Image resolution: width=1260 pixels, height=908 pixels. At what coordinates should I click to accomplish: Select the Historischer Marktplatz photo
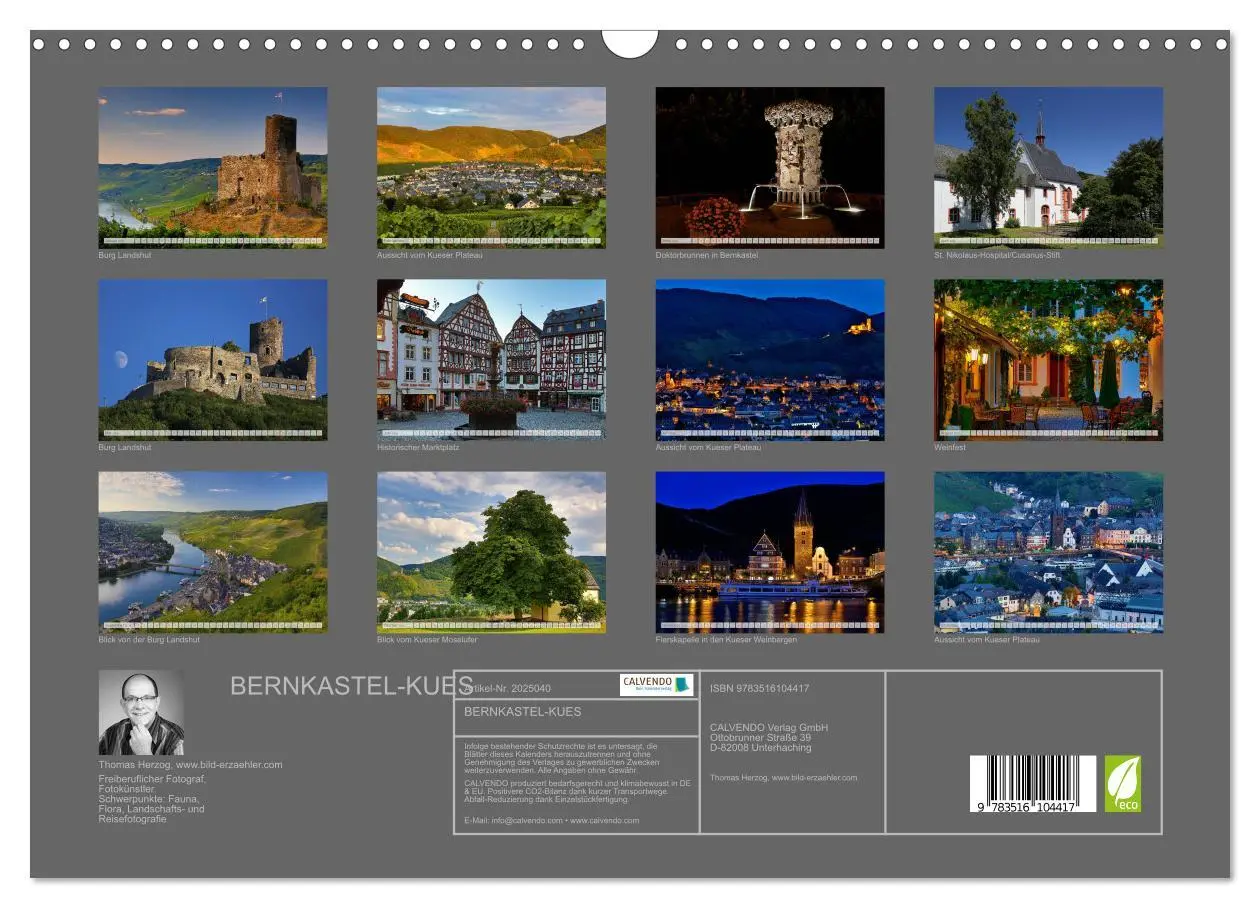coord(491,359)
